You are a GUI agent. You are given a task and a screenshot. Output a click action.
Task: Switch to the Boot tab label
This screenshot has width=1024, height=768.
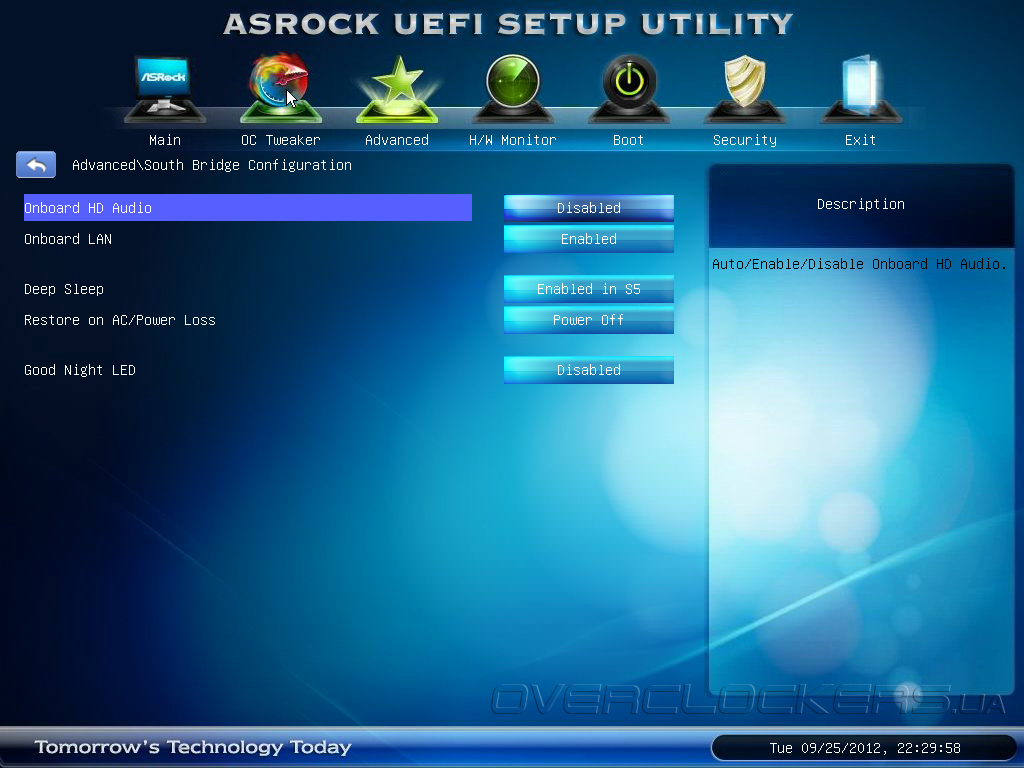[x=628, y=140]
